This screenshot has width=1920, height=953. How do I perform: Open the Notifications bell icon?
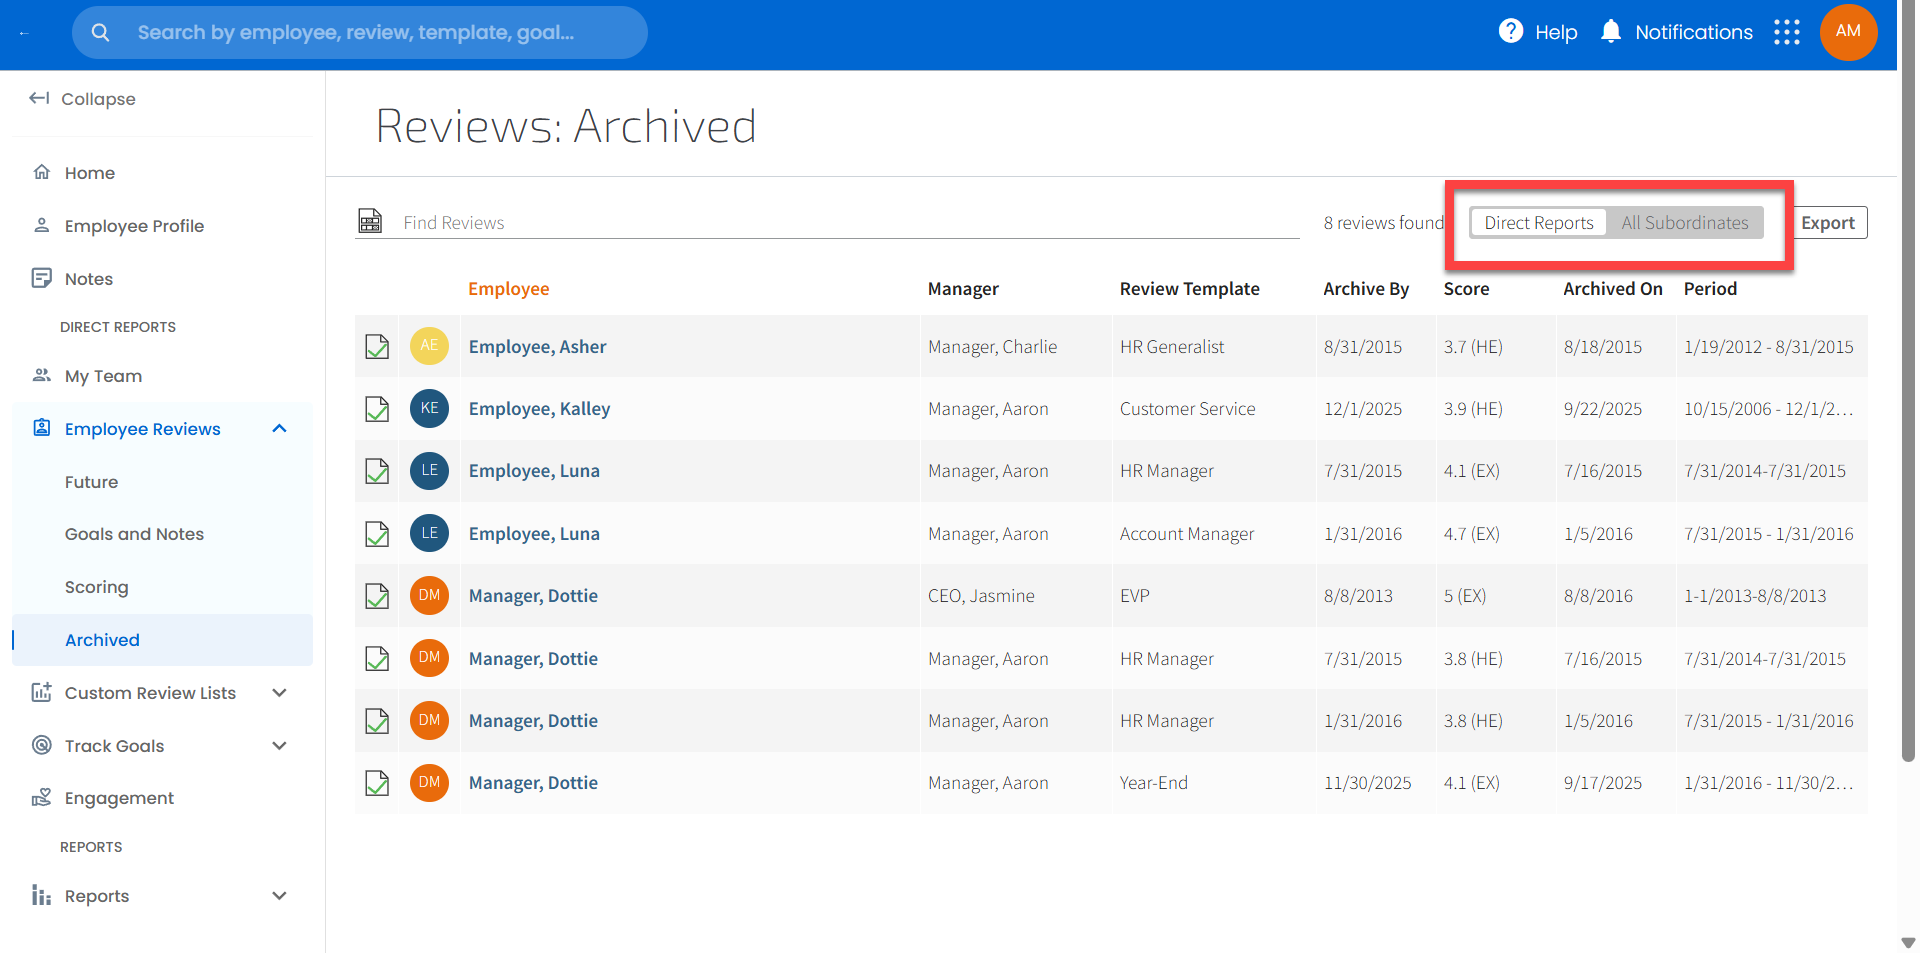(1610, 32)
